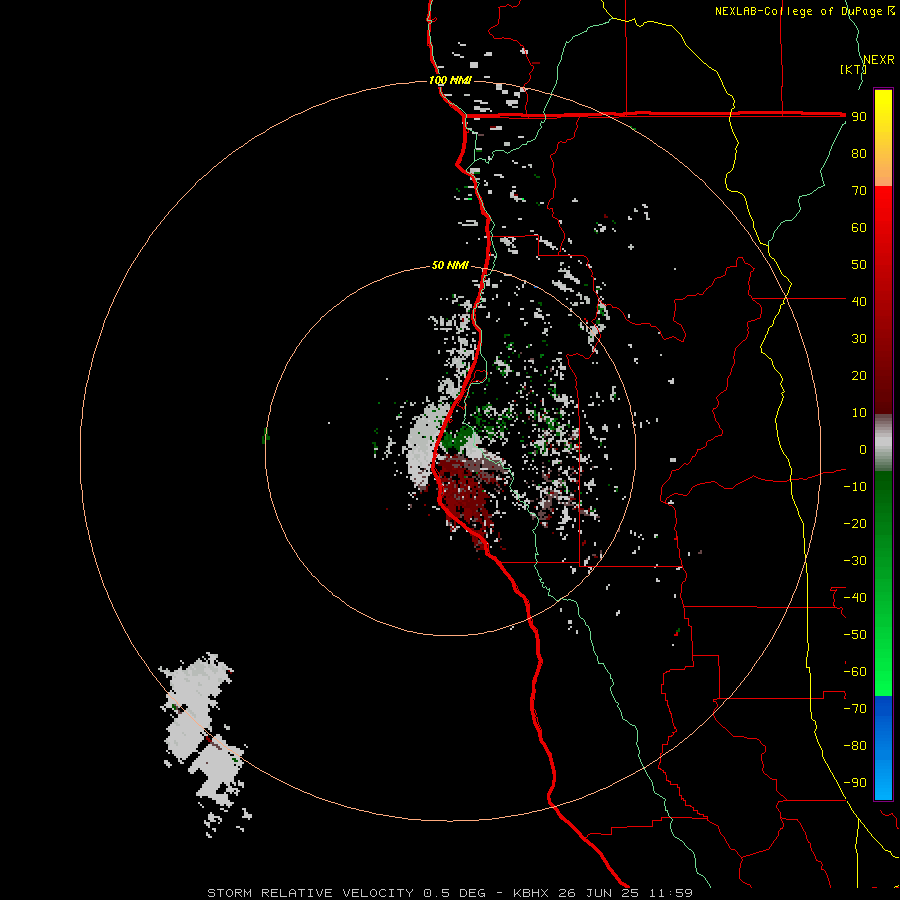Click the Storm Relative Velocity footer caption
The height and width of the screenshot is (900, 900).
[450, 893]
